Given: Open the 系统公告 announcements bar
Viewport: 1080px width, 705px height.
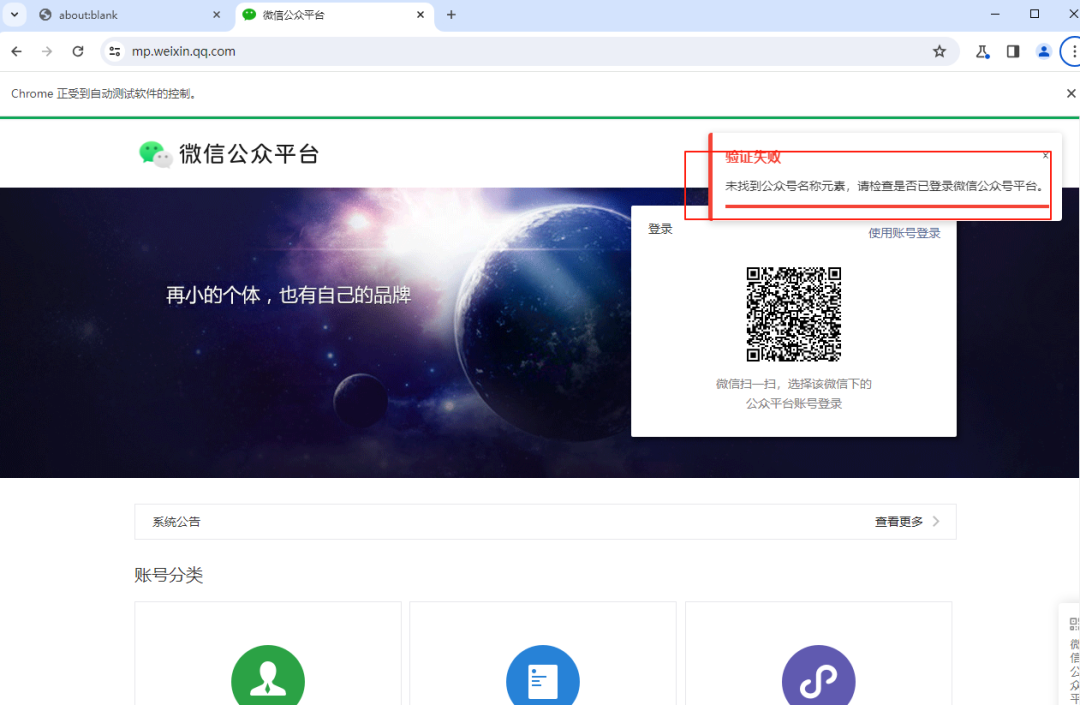Looking at the screenshot, I should pyautogui.click(x=546, y=521).
